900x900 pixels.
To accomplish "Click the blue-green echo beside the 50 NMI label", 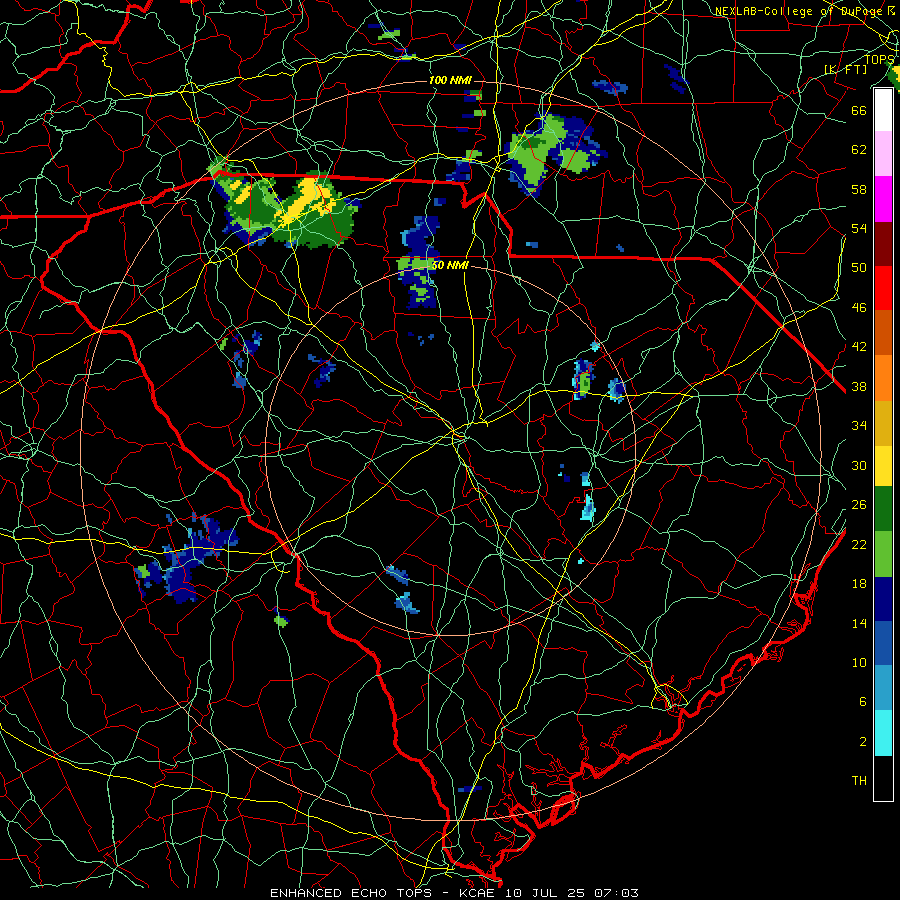I will pyautogui.click(x=419, y=261).
